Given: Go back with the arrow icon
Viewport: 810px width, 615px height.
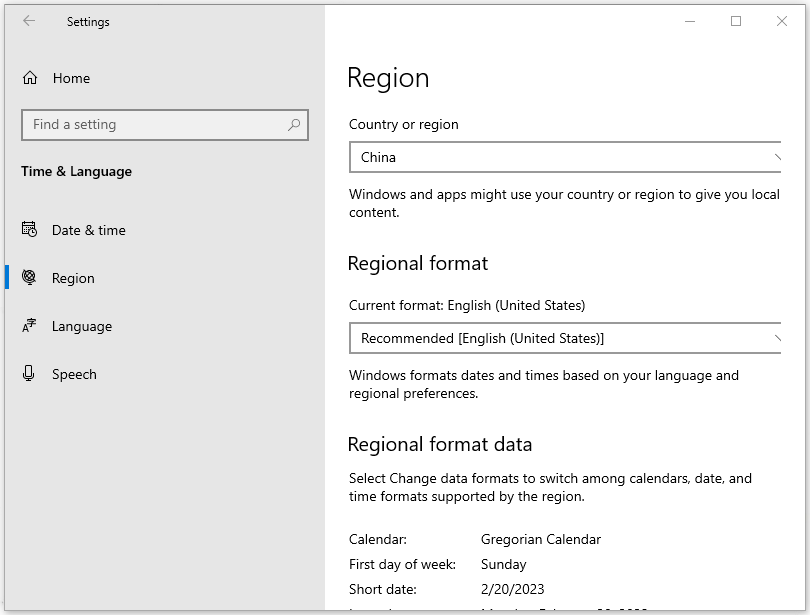Looking at the screenshot, I should 29,21.
